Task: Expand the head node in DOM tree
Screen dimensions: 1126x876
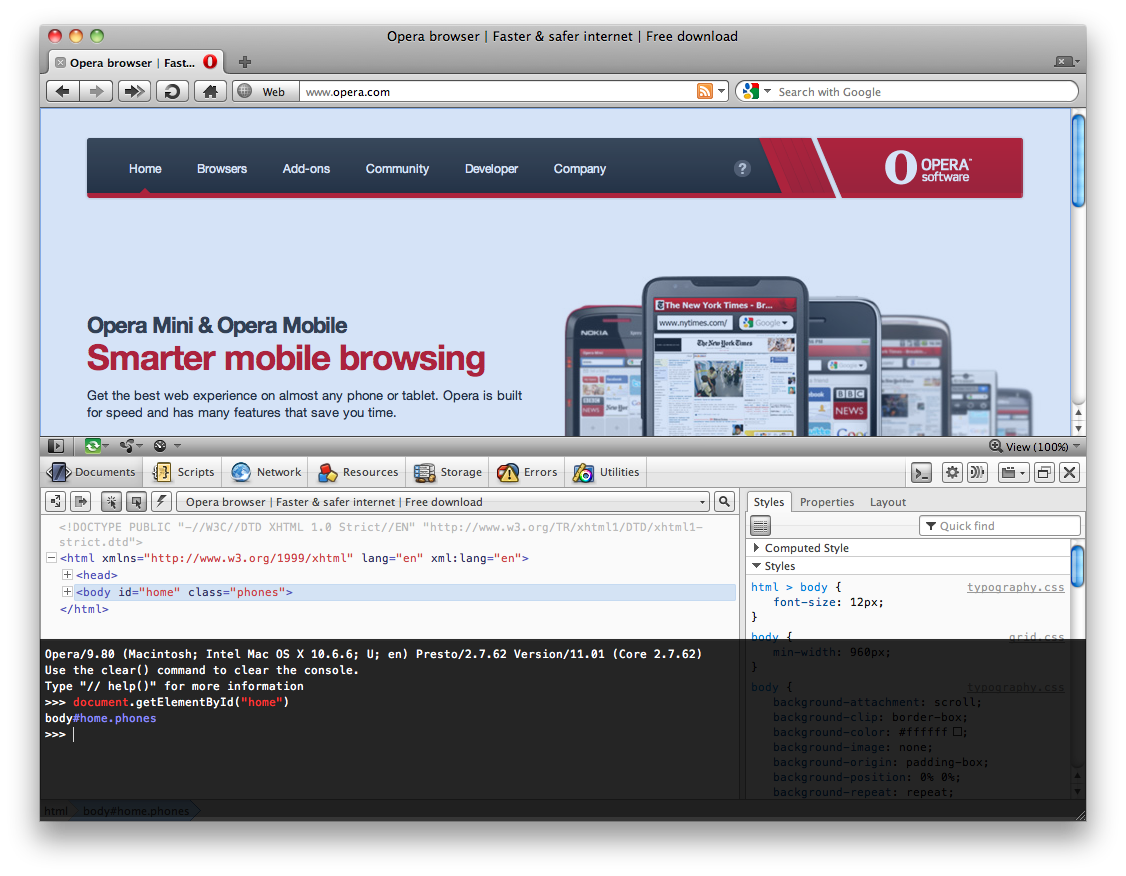Action: 67,575
